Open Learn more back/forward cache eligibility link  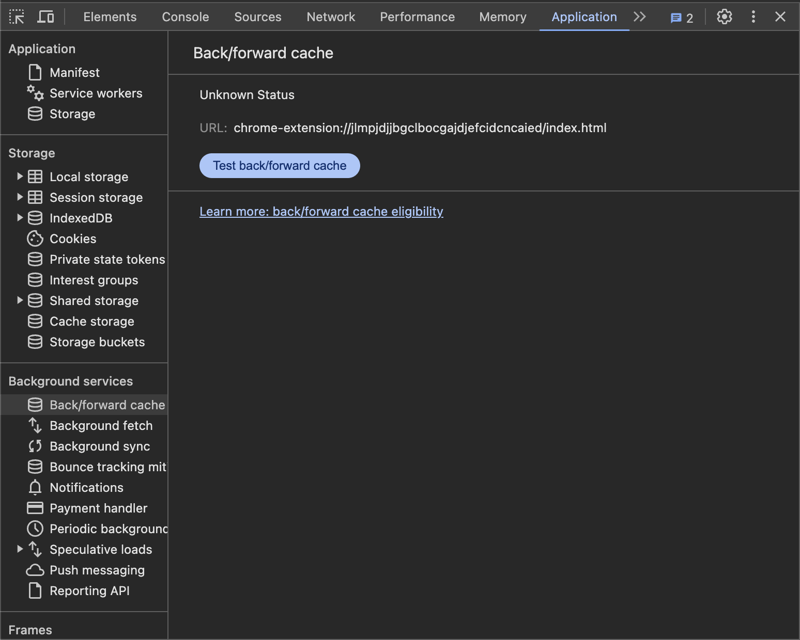(x=321, y=211)
